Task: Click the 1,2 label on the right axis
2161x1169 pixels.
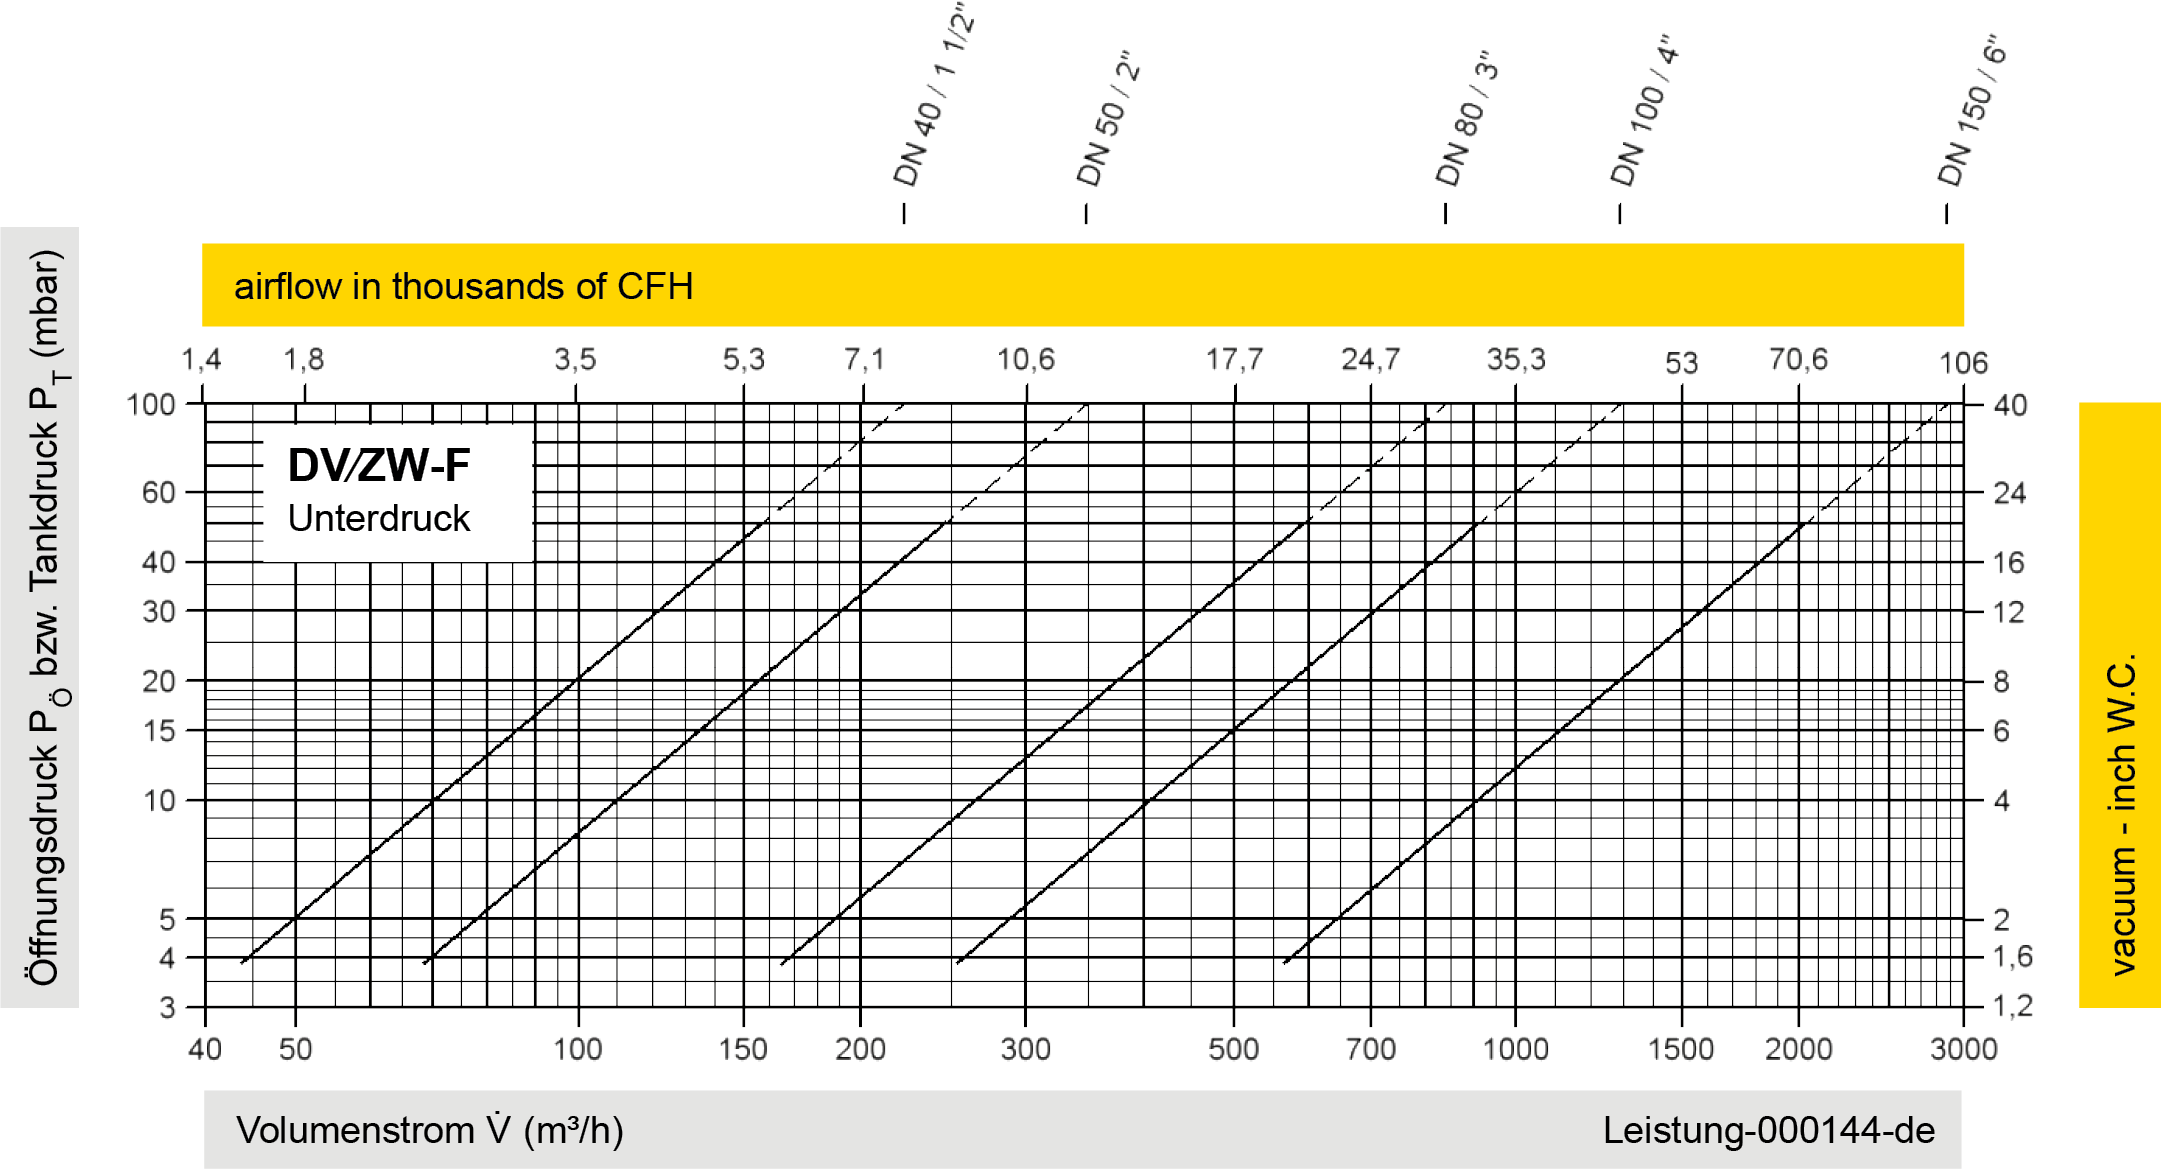Action: [x=2012, y=1005]
